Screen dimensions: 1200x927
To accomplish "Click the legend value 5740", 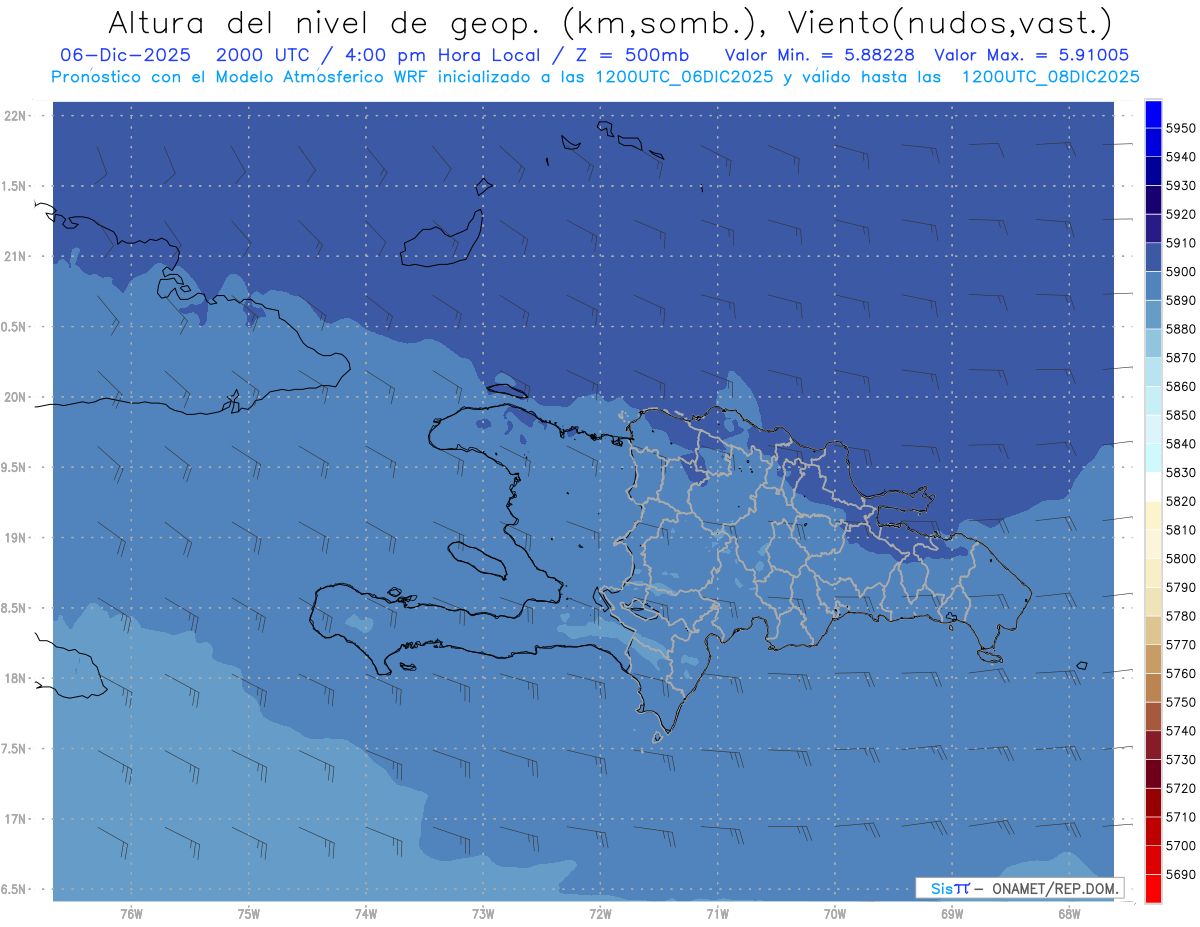I will 1180,731.
